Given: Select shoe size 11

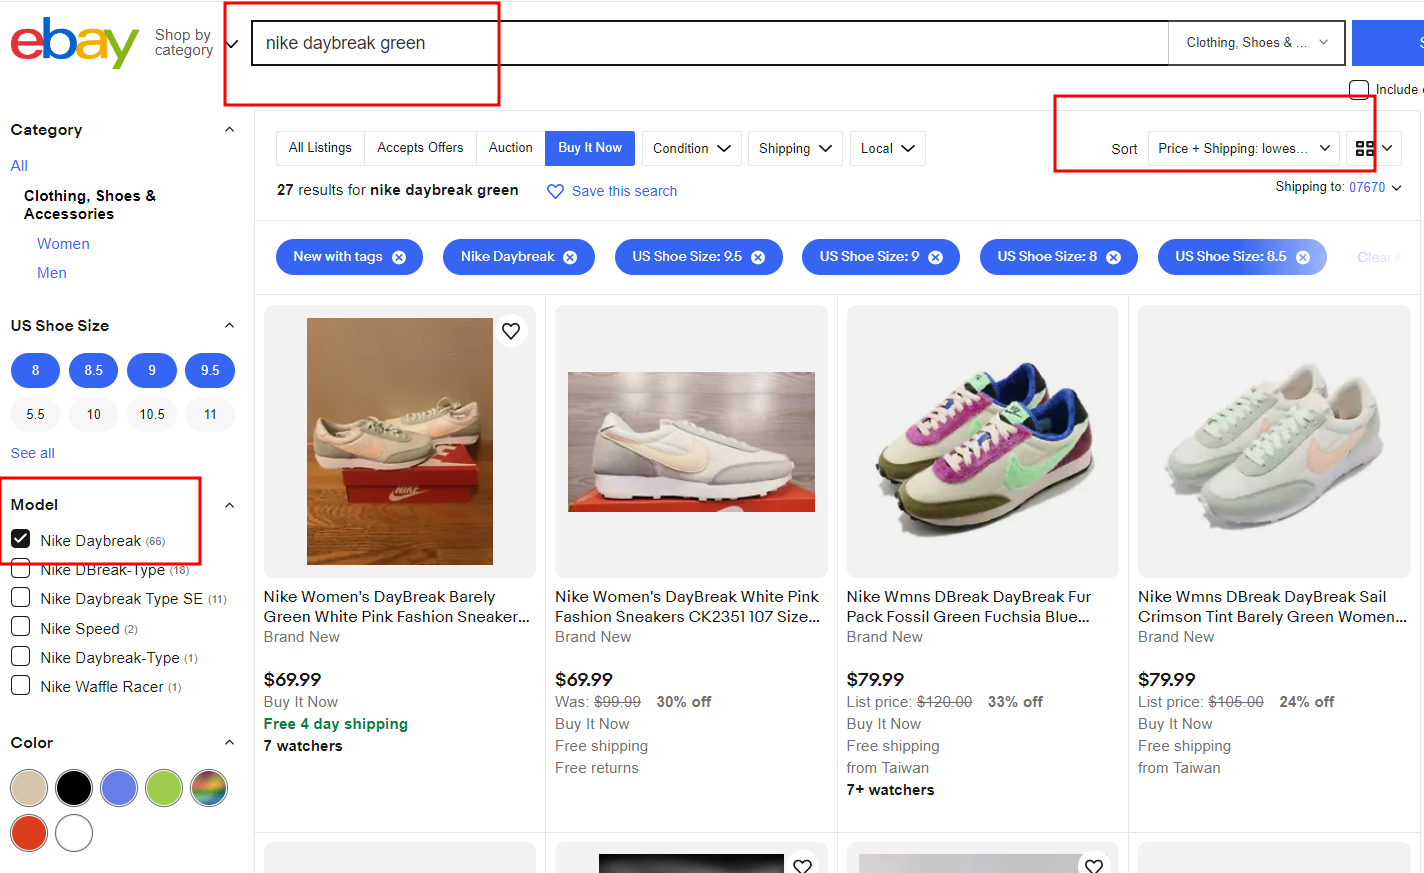Looking at the screenshot, I should point(210,414).
